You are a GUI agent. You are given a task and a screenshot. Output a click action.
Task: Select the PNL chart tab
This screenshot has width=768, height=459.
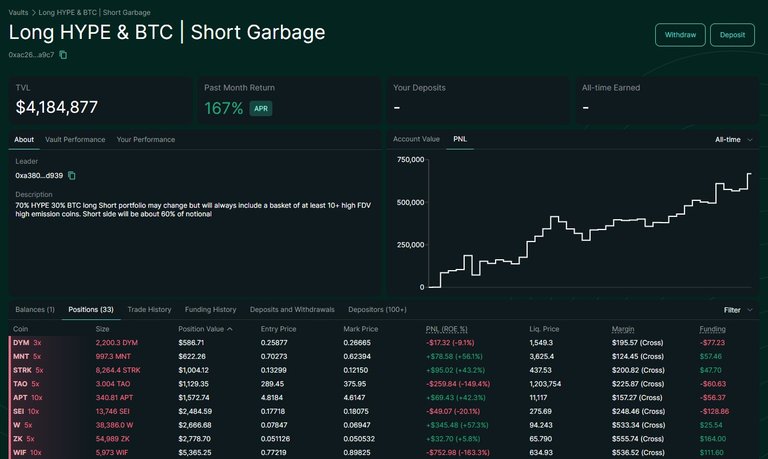(x=460, y=139)
